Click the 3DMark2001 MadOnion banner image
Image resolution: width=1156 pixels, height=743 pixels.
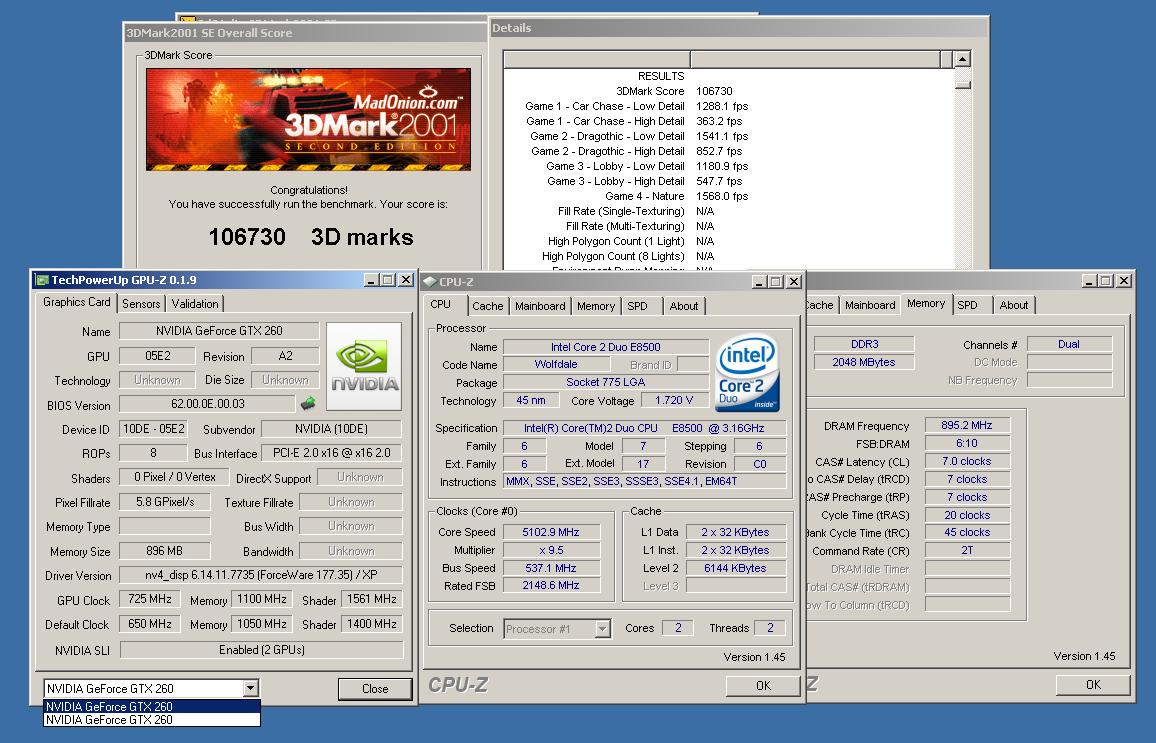(308, 119)
